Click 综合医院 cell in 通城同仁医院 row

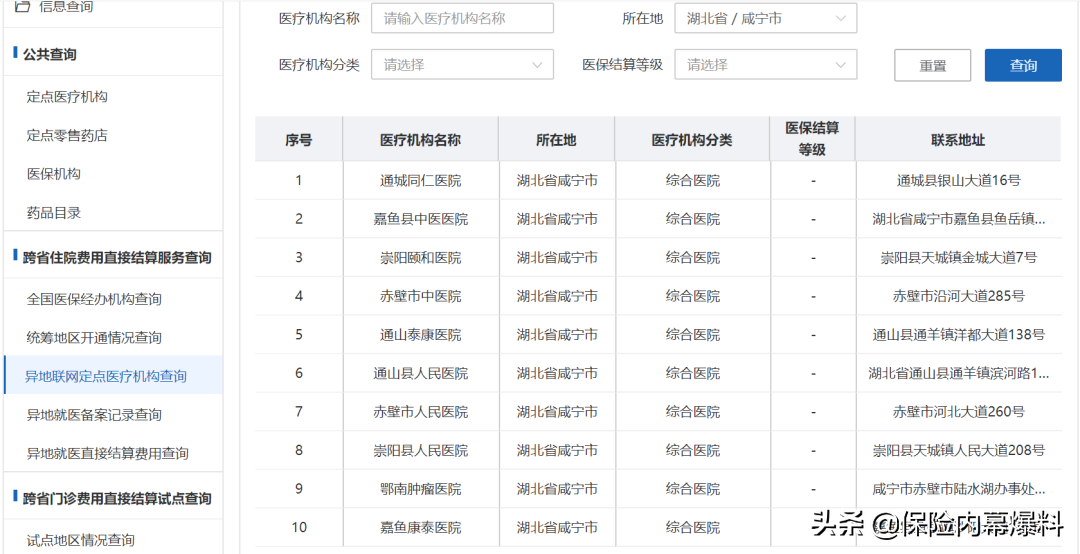coord(692,181)
